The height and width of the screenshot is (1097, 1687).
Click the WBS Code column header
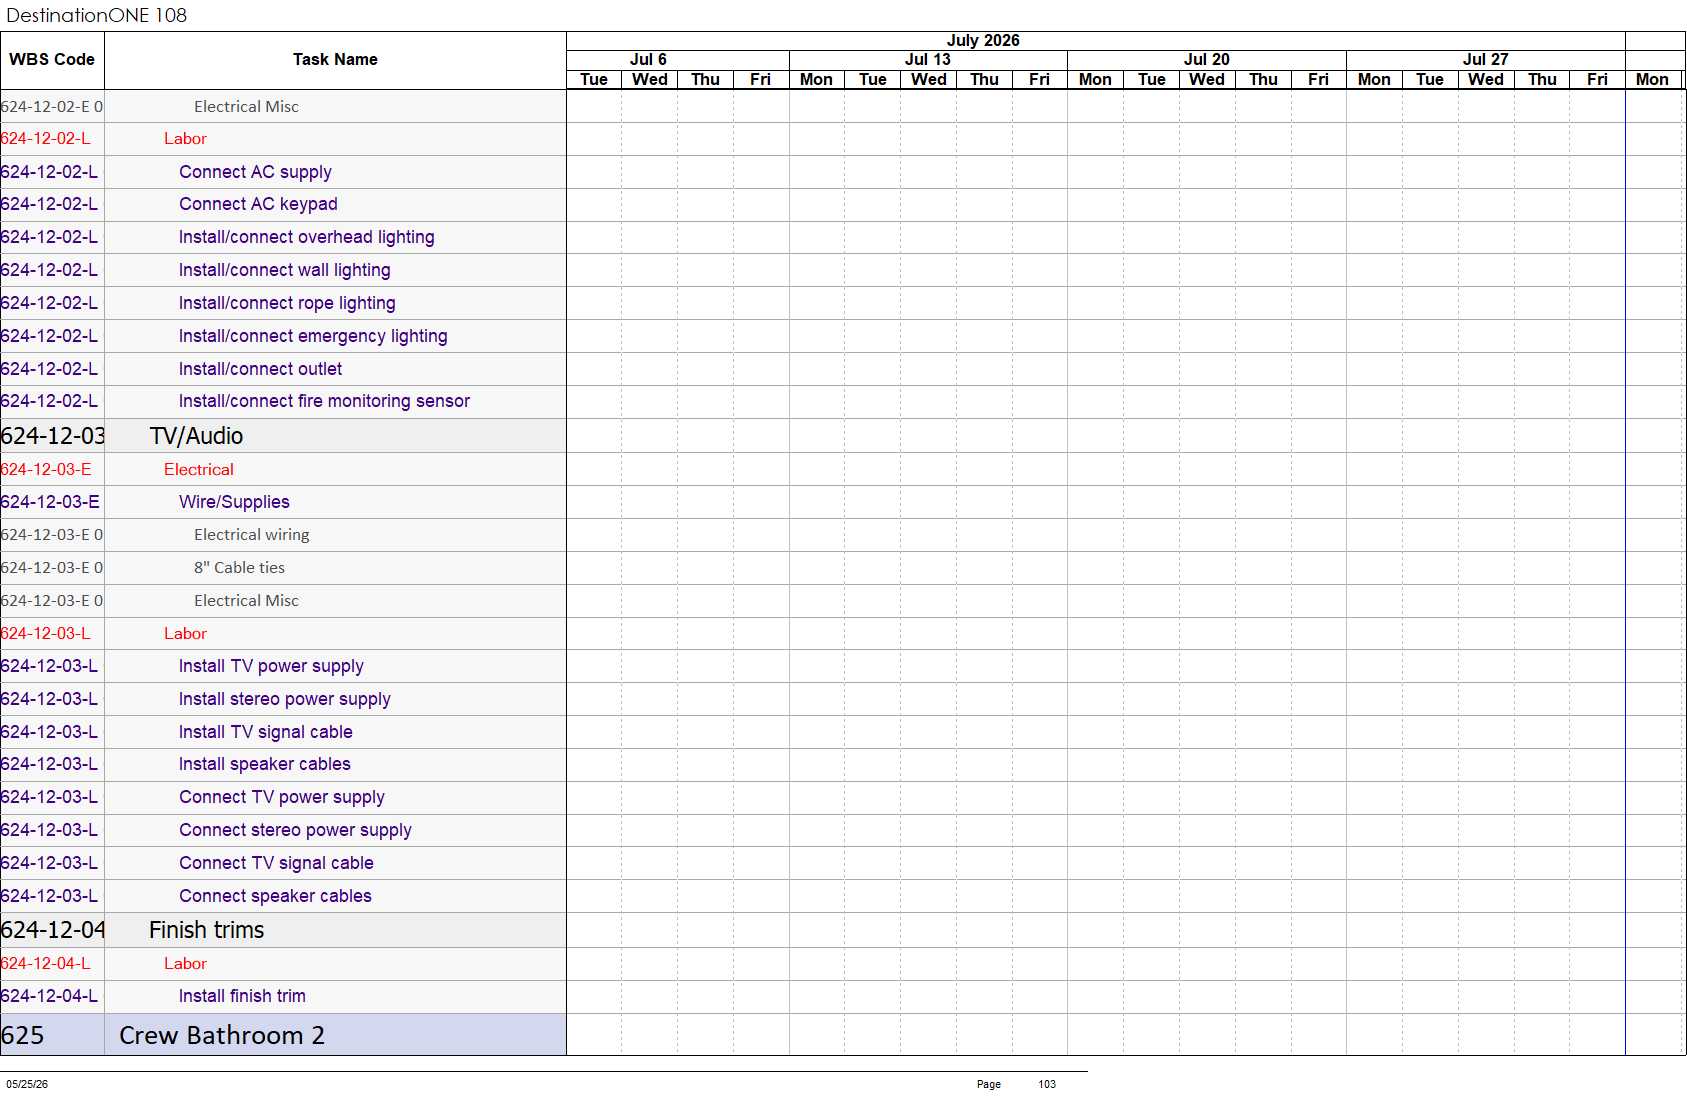click(x=52, y=60)
